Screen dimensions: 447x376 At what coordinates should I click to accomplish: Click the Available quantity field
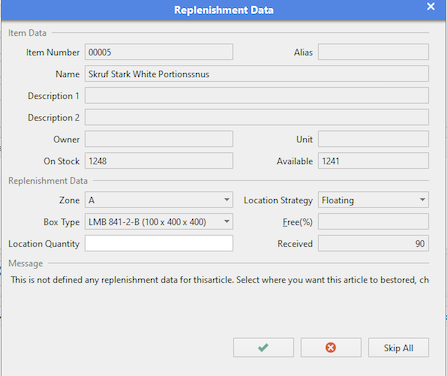click(373, 161)
